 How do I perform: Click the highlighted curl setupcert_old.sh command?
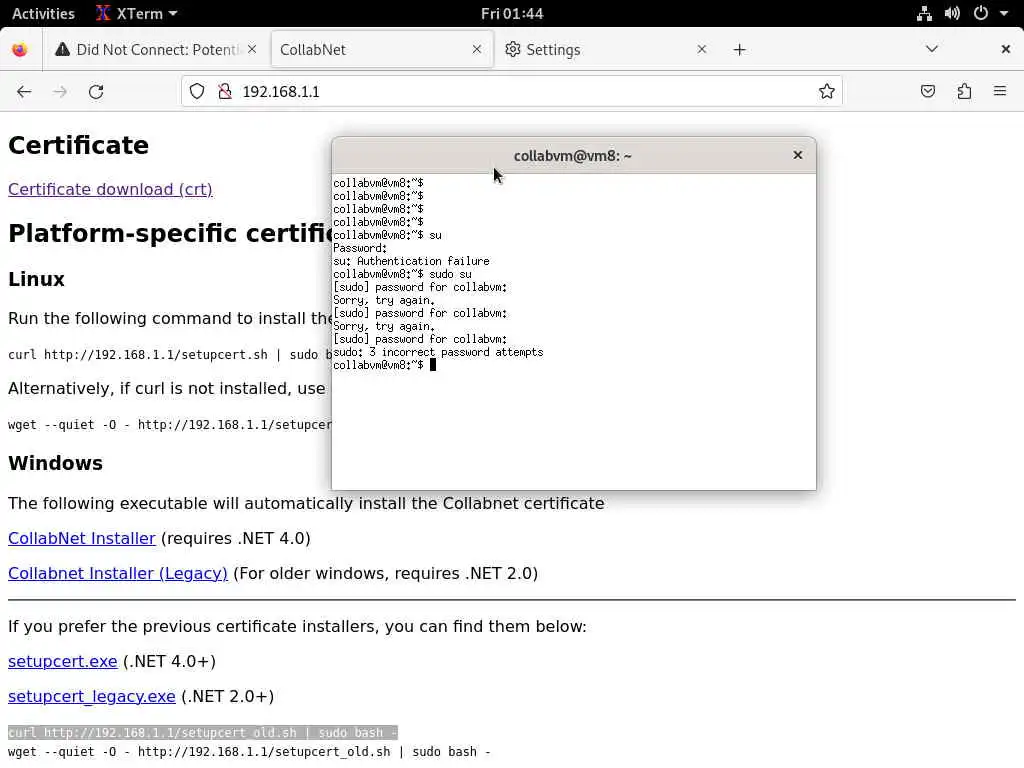click(202, 733)
